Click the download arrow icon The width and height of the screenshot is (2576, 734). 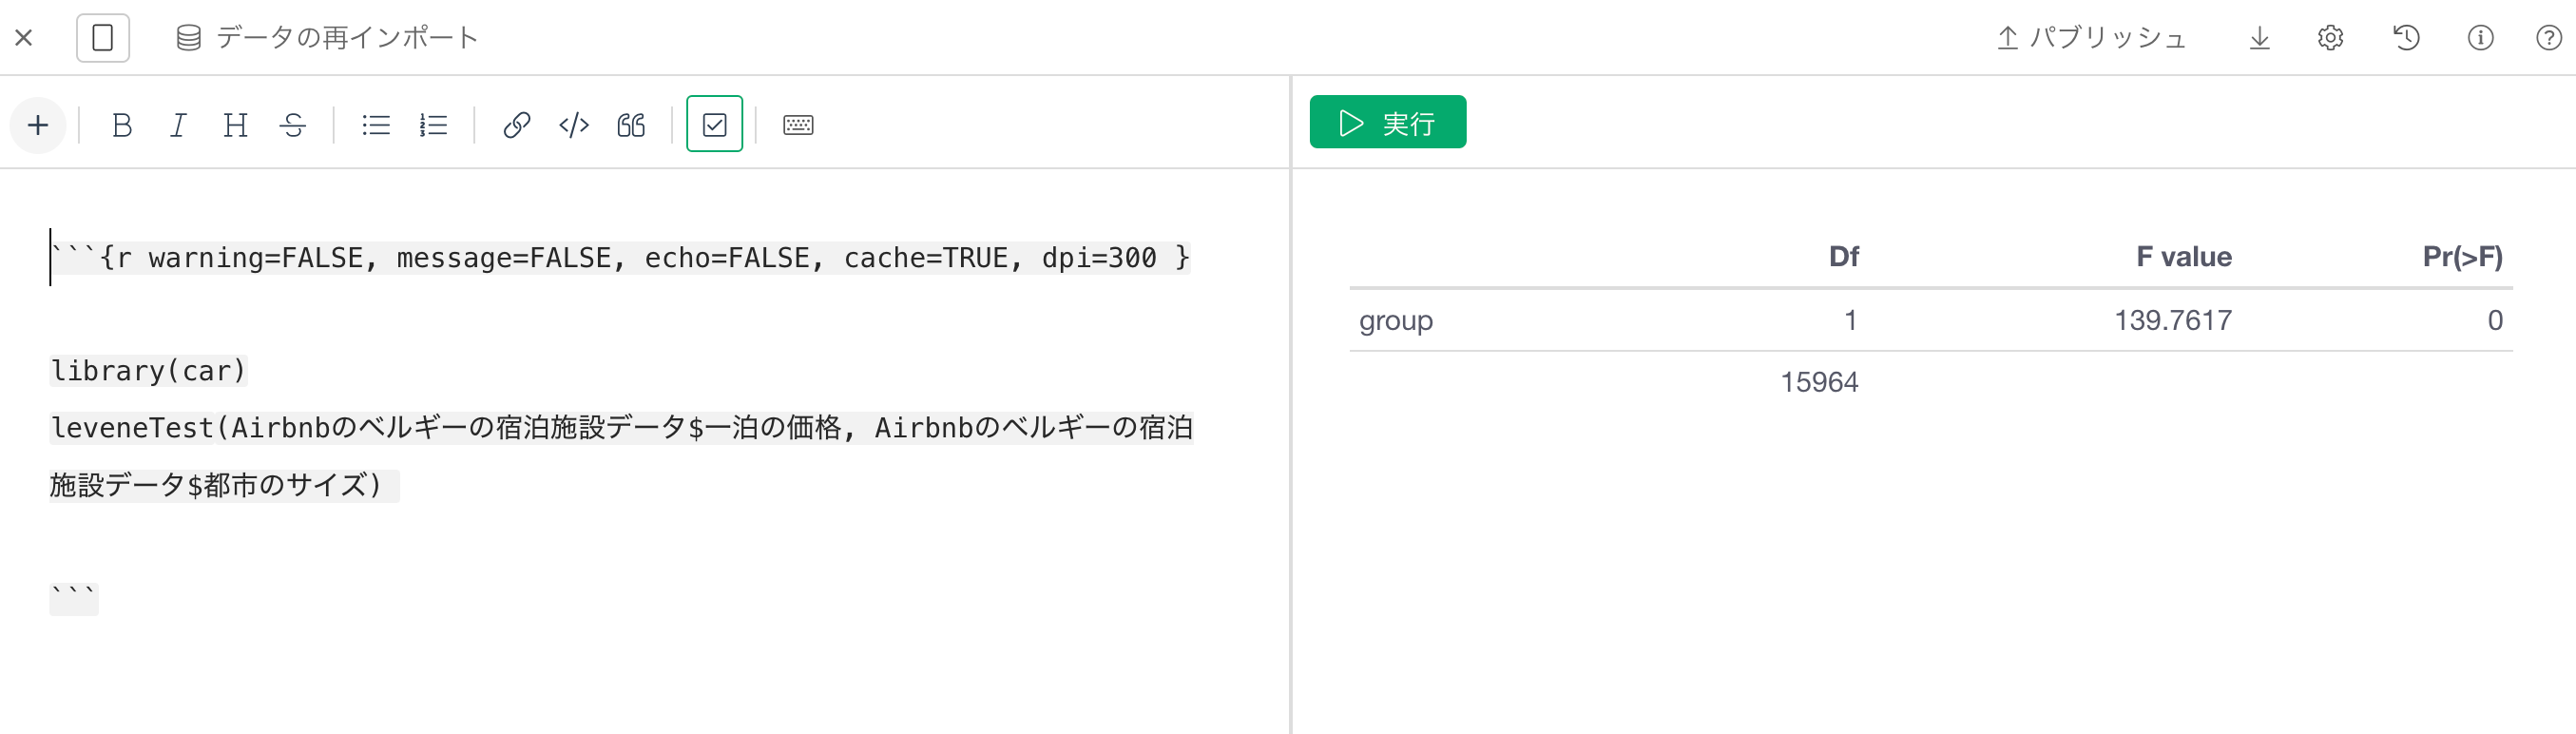click(2259, 38)
